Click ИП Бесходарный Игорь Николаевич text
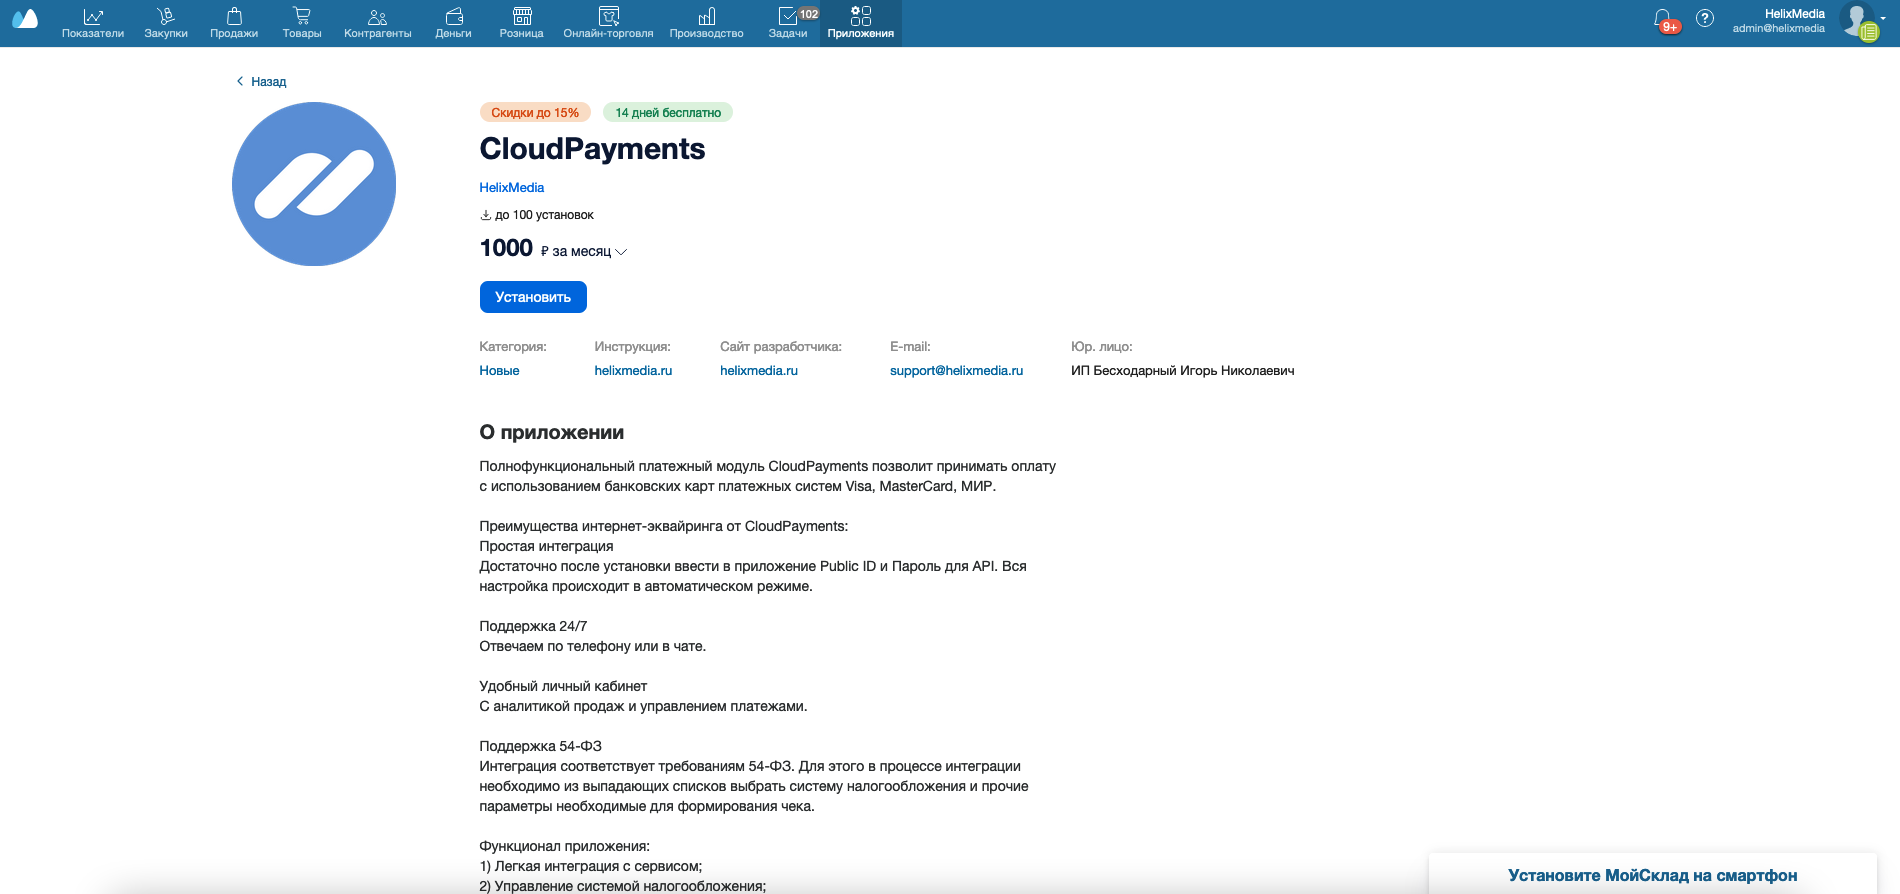Image resolution: width=1900 pixels, height=894 pixels. pyautogui.click(x=1182, y=371)
